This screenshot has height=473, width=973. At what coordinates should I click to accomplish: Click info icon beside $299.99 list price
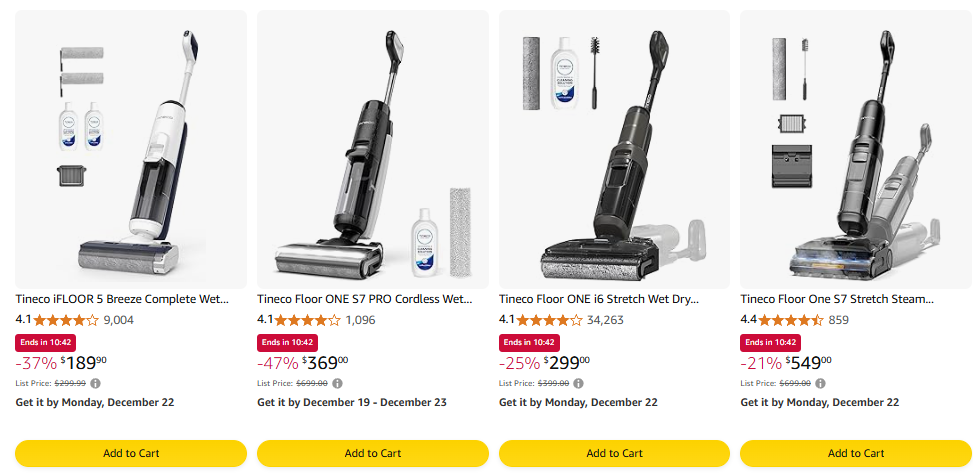coord(96,383)
